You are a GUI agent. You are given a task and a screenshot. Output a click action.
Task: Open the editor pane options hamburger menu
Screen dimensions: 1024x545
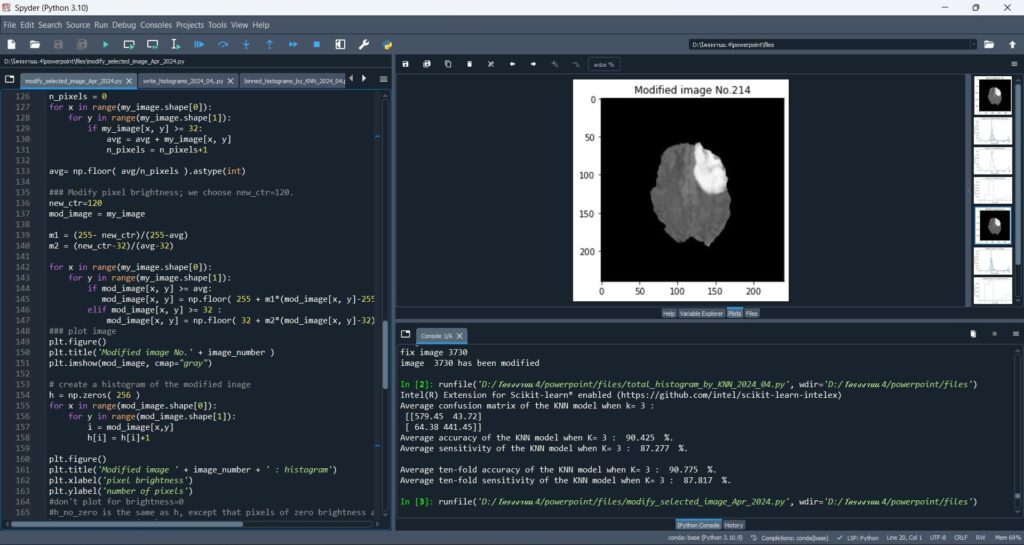[383, 79]
